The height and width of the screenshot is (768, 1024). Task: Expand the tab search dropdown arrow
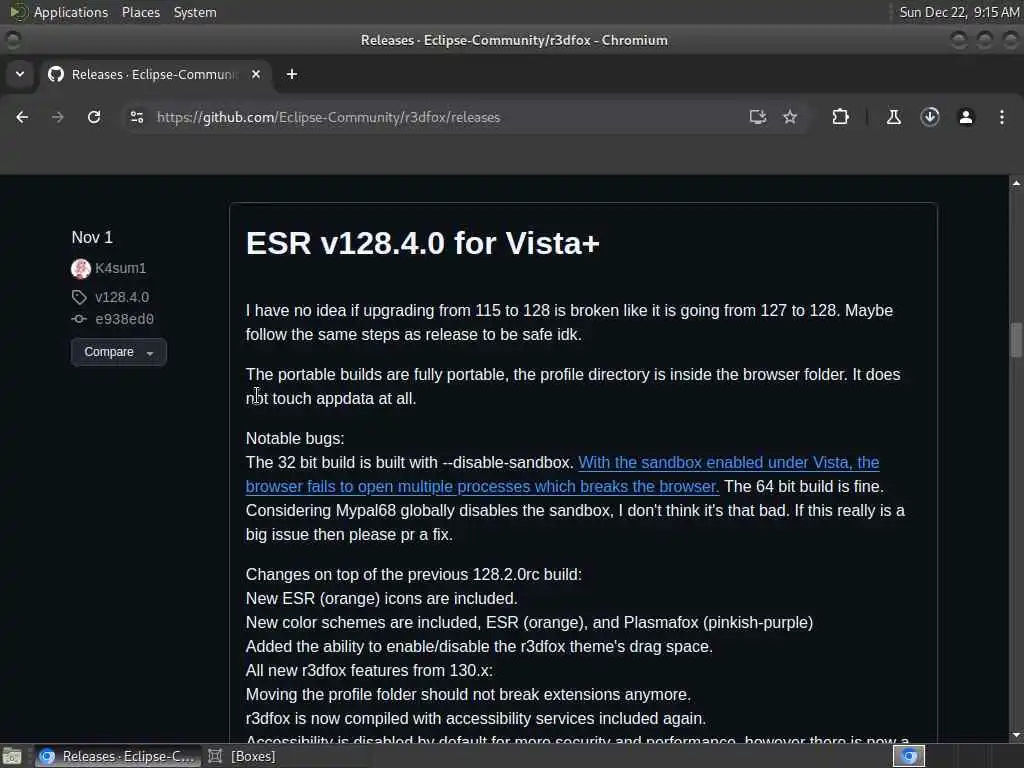coord(20,74)
